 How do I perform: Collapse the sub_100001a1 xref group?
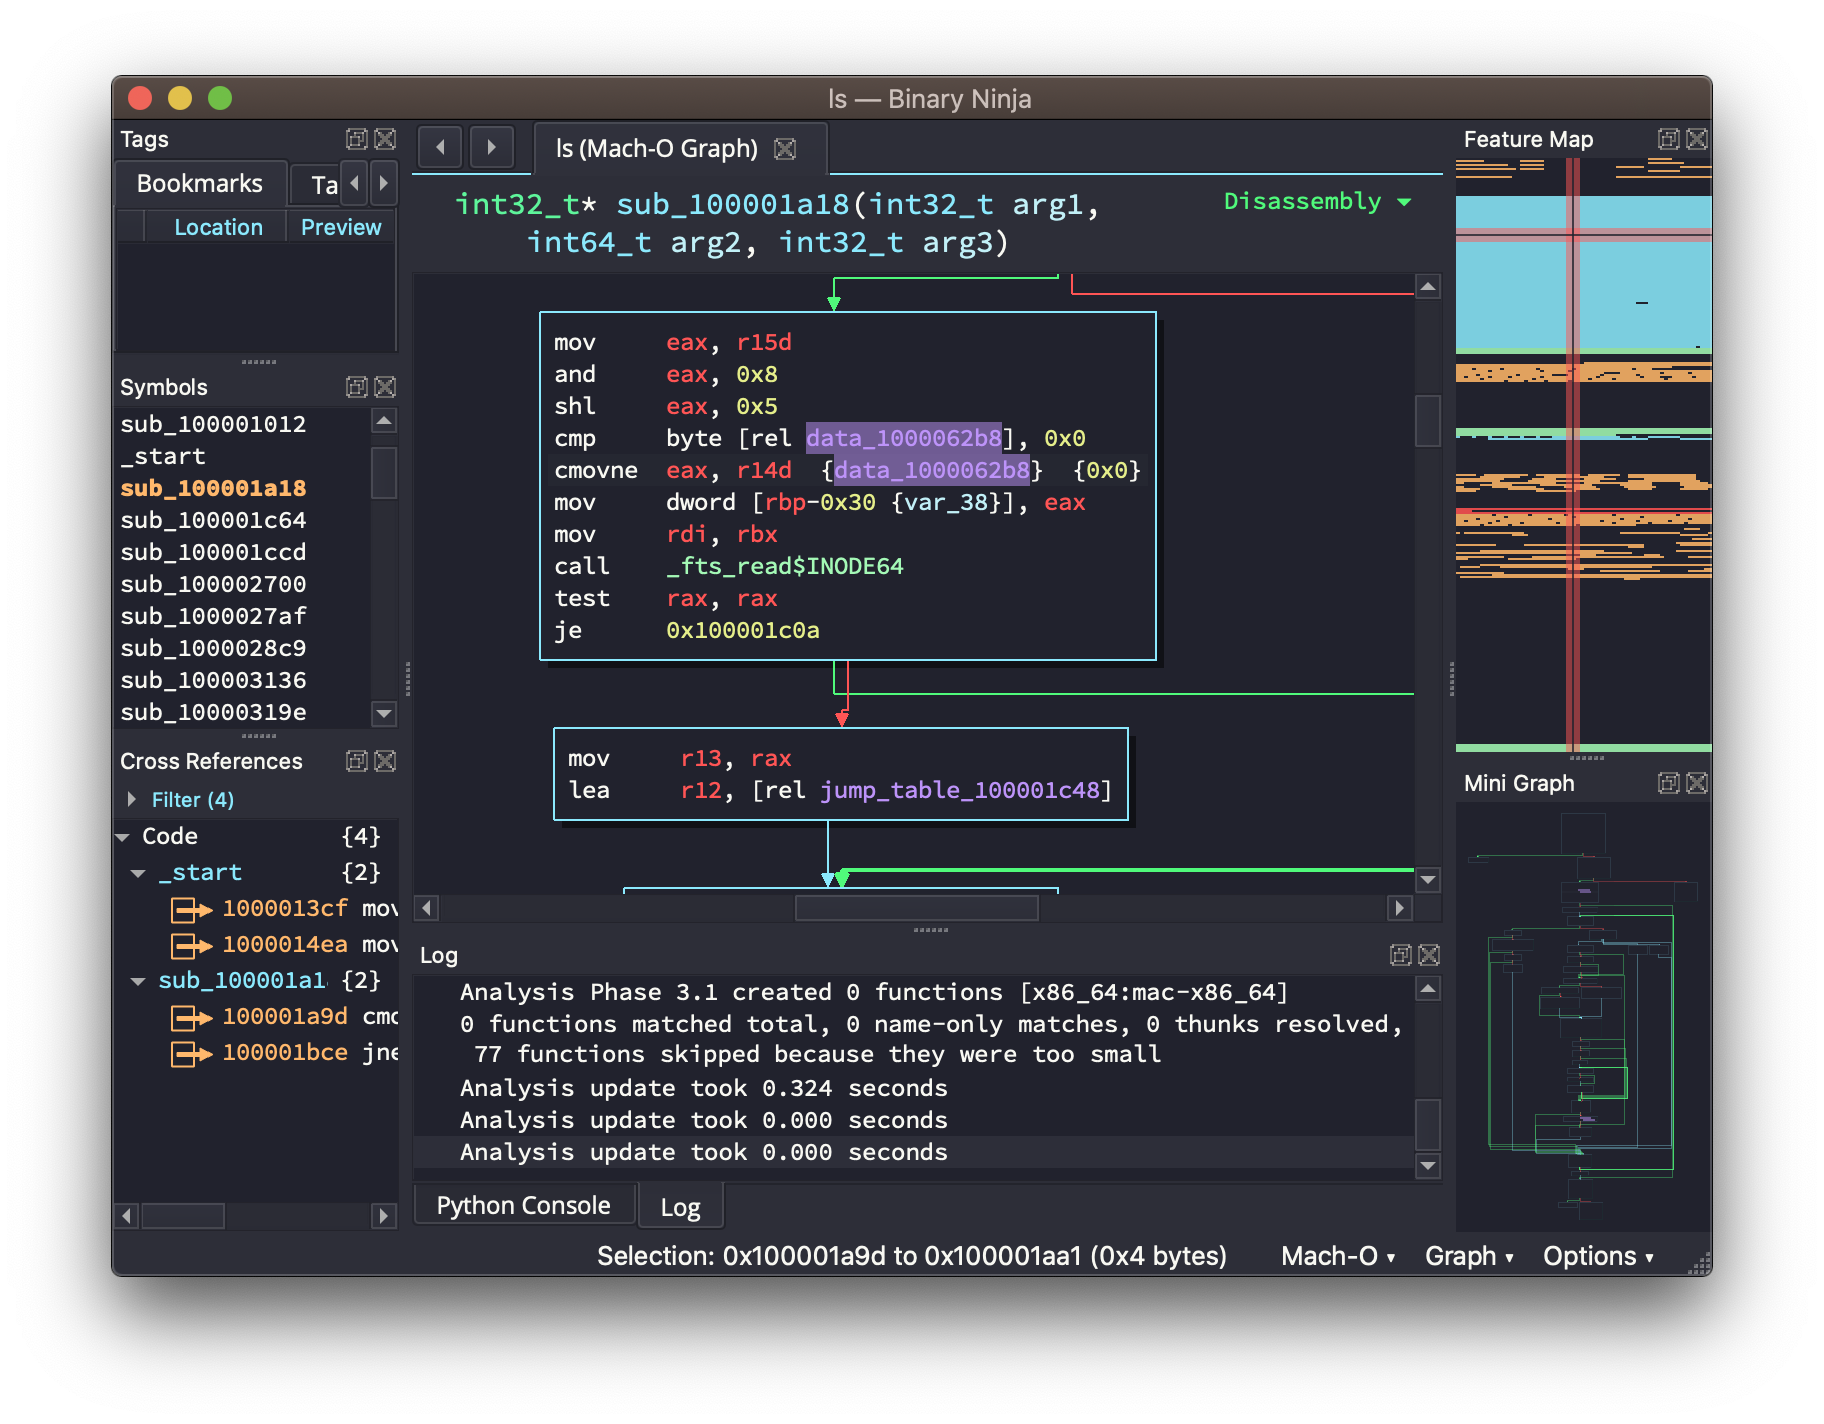pyautogui.click(x=139, y=981)
